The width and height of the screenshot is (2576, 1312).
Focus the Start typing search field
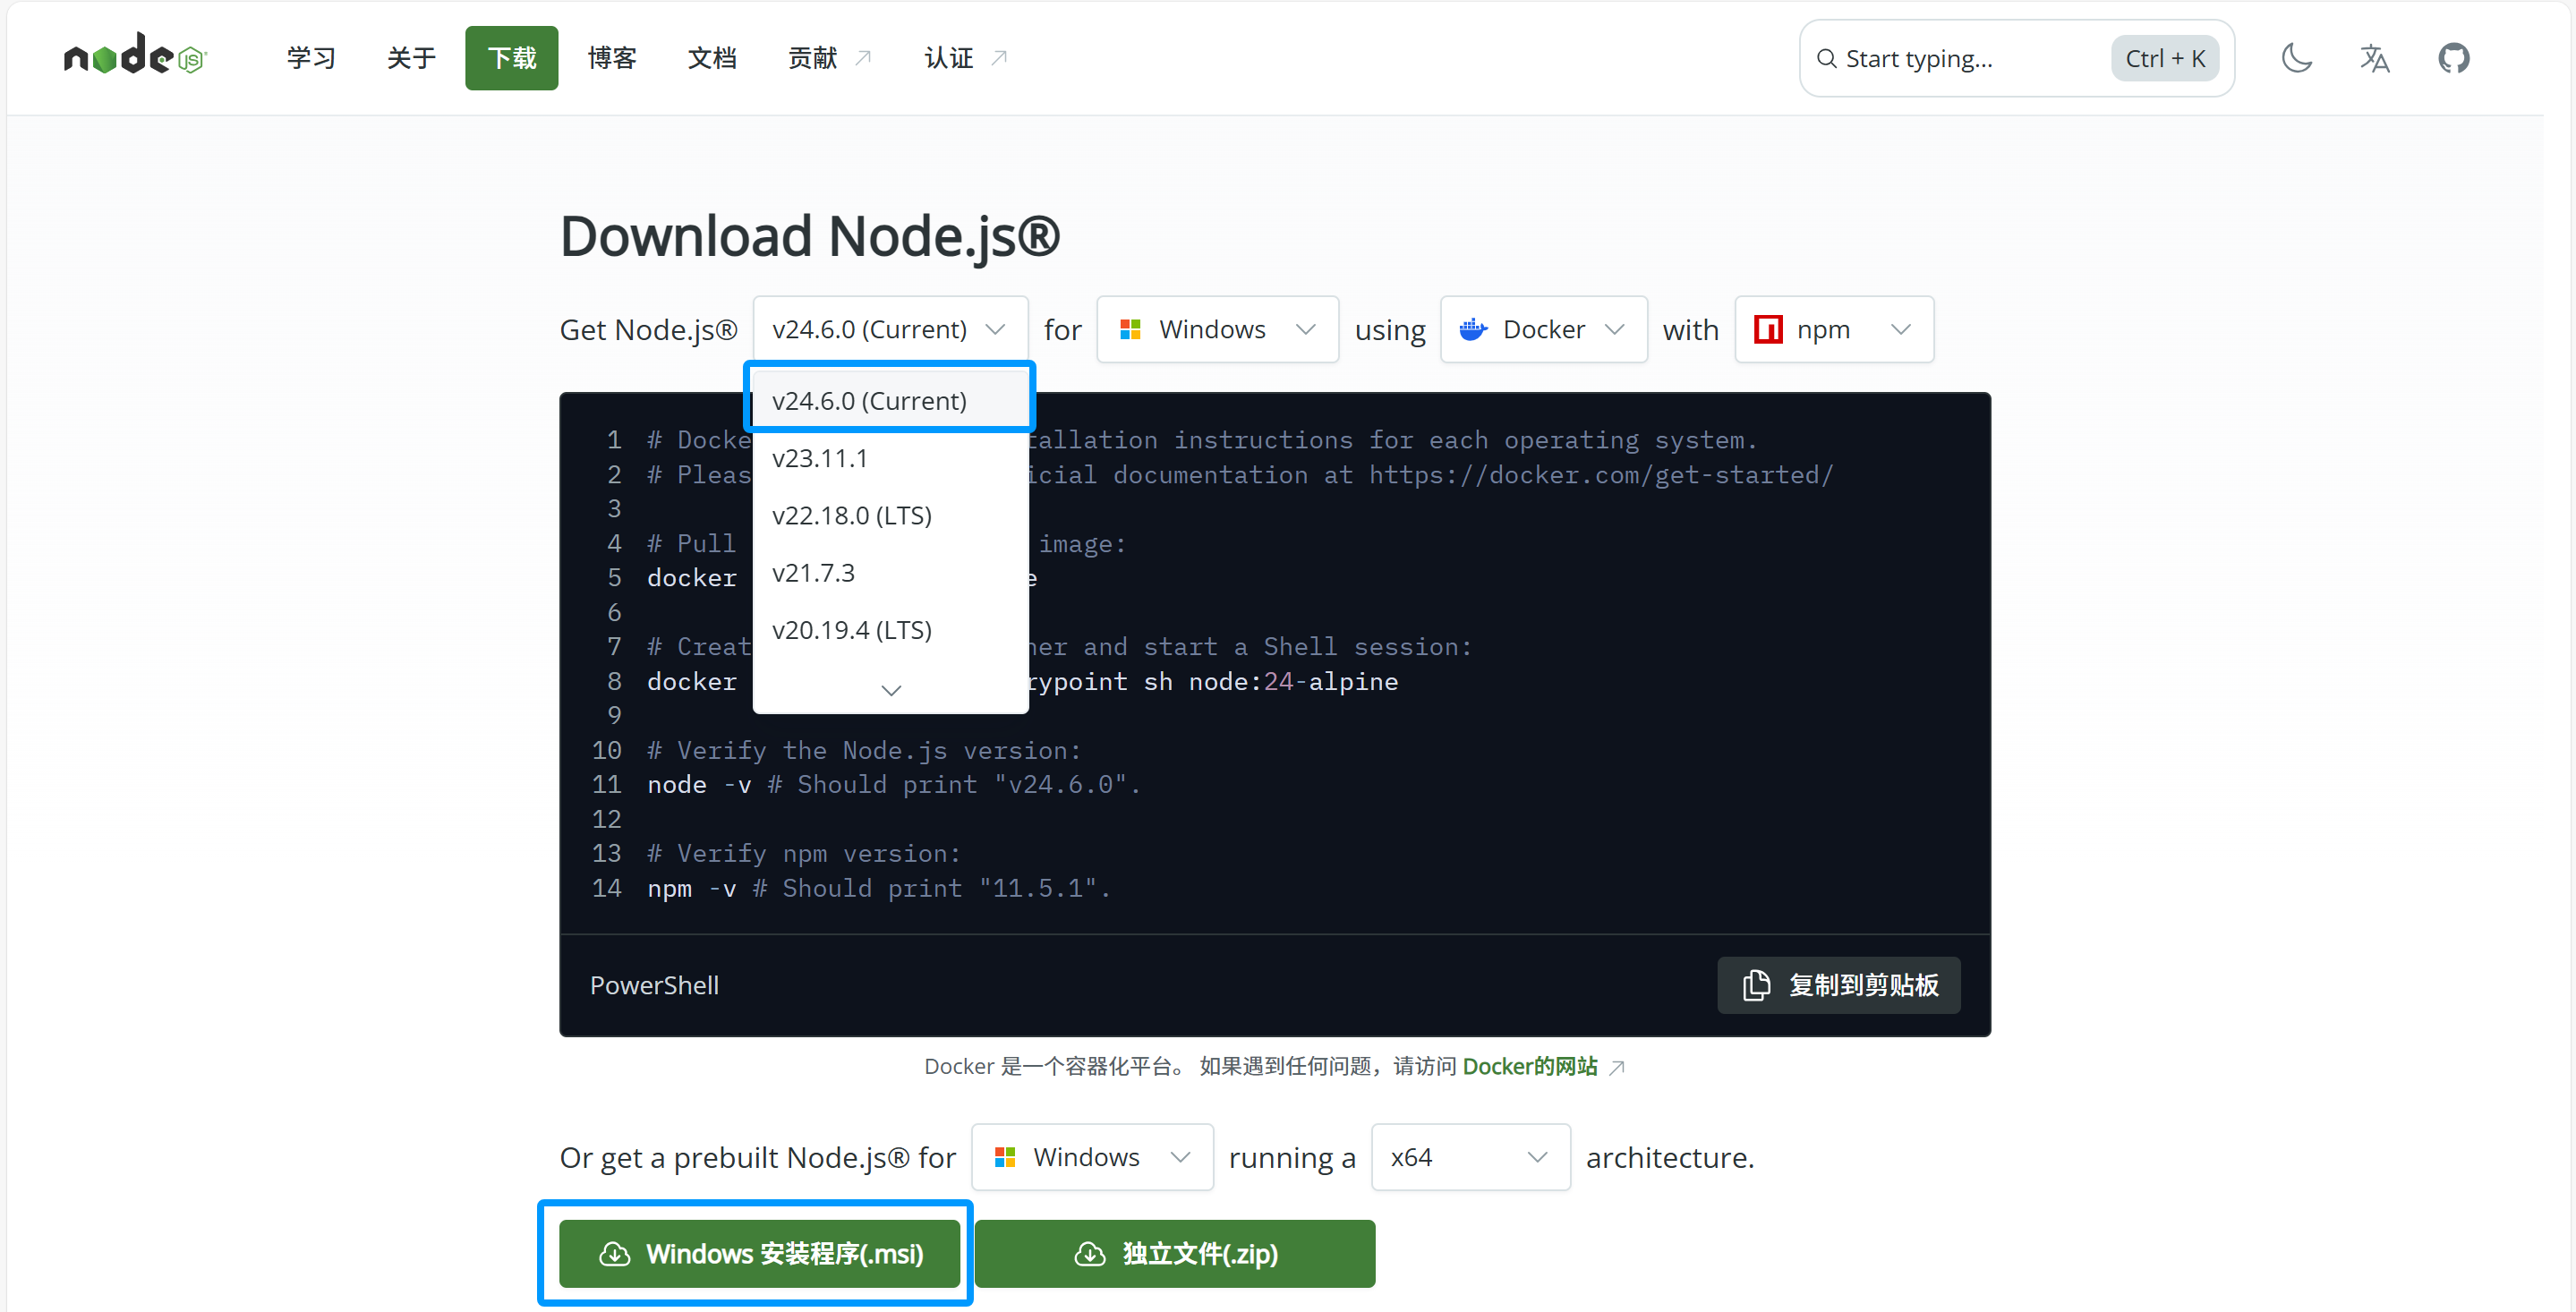coord(2016,59)
